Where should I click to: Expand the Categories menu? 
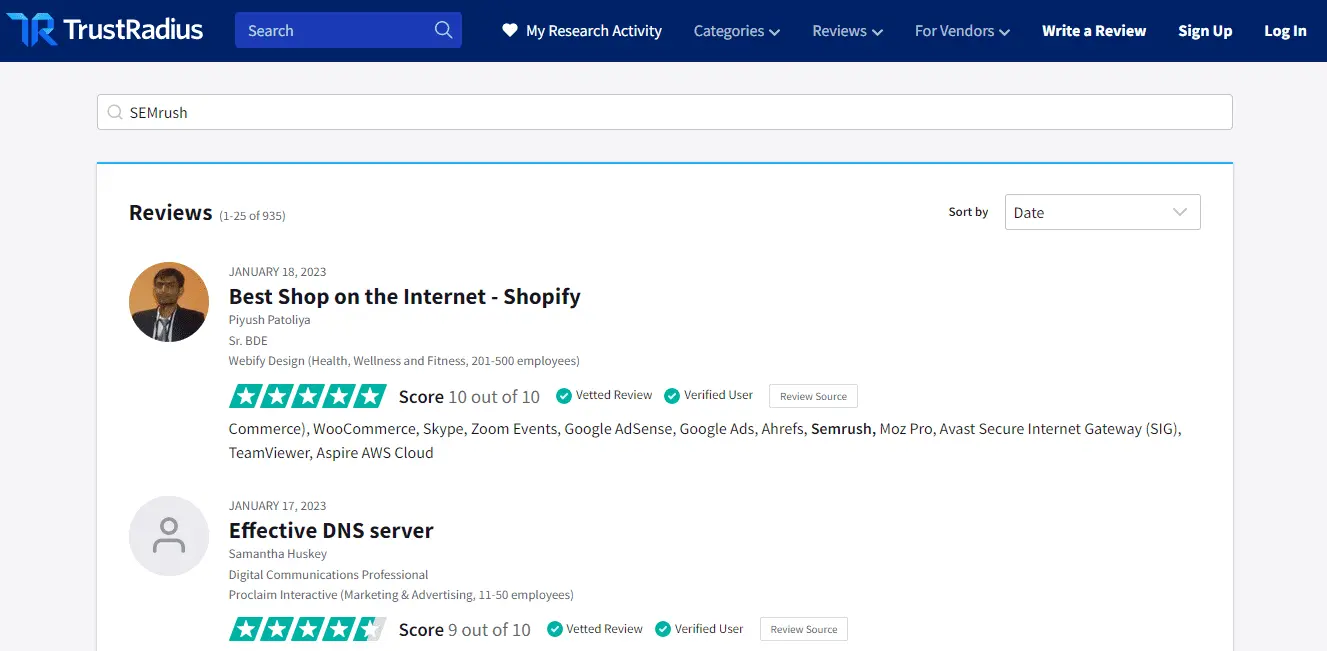coord(736,31)
